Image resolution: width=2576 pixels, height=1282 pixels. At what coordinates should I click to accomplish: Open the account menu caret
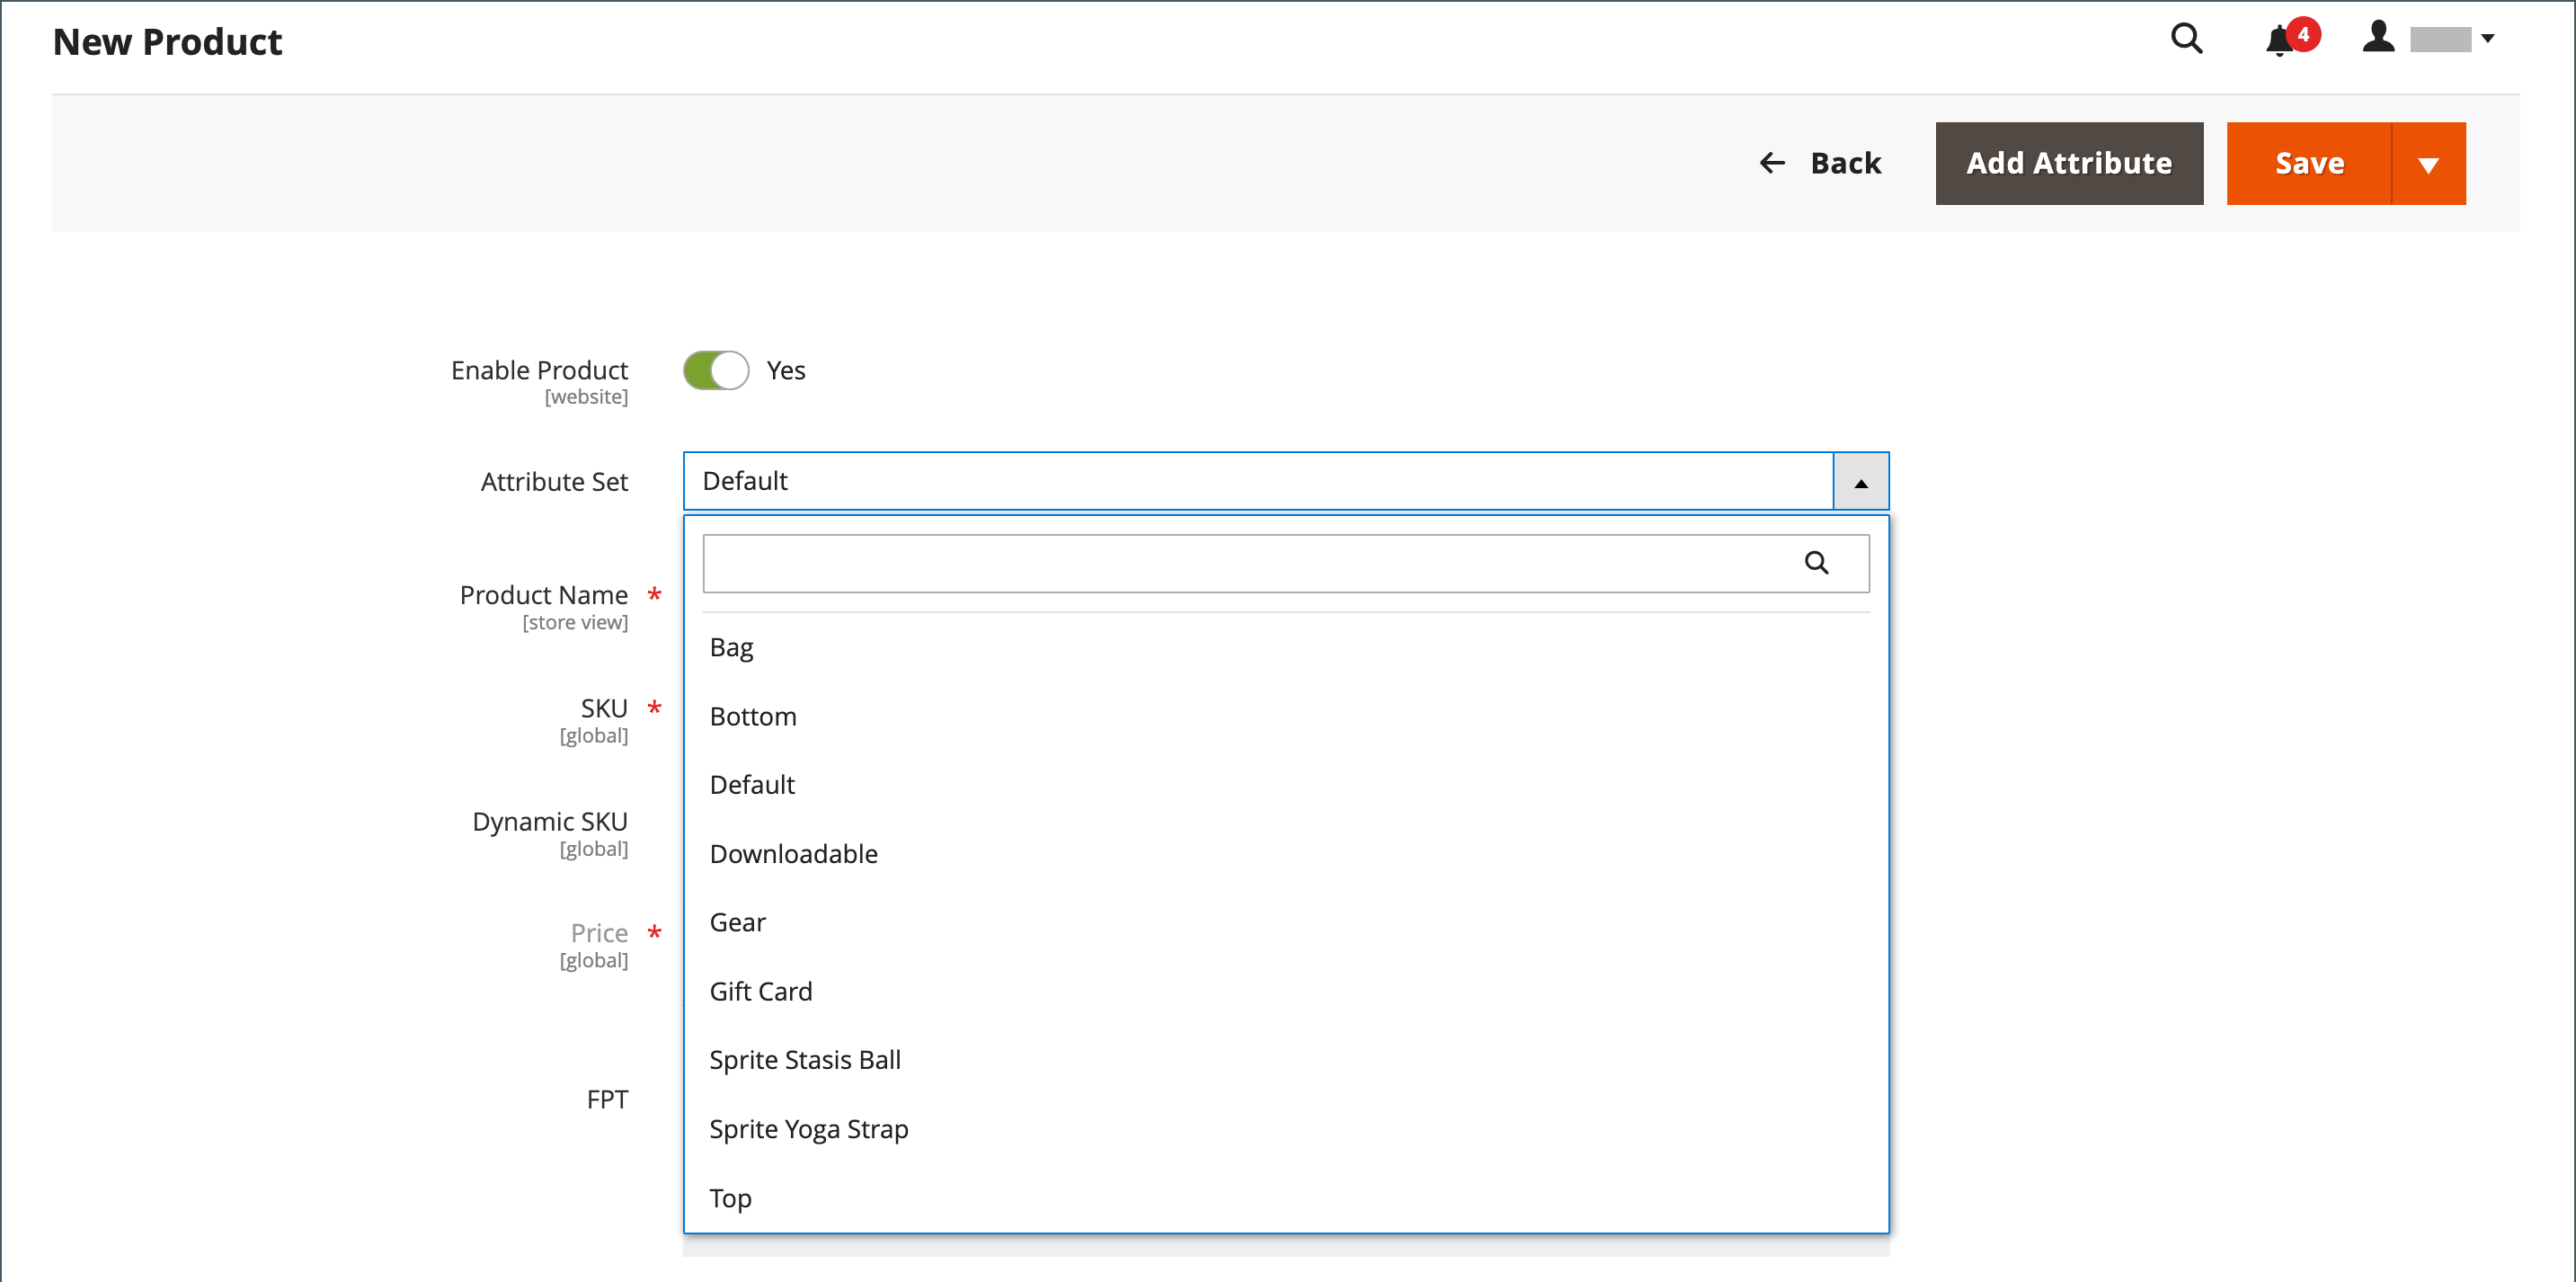[x=2488, y=39]
